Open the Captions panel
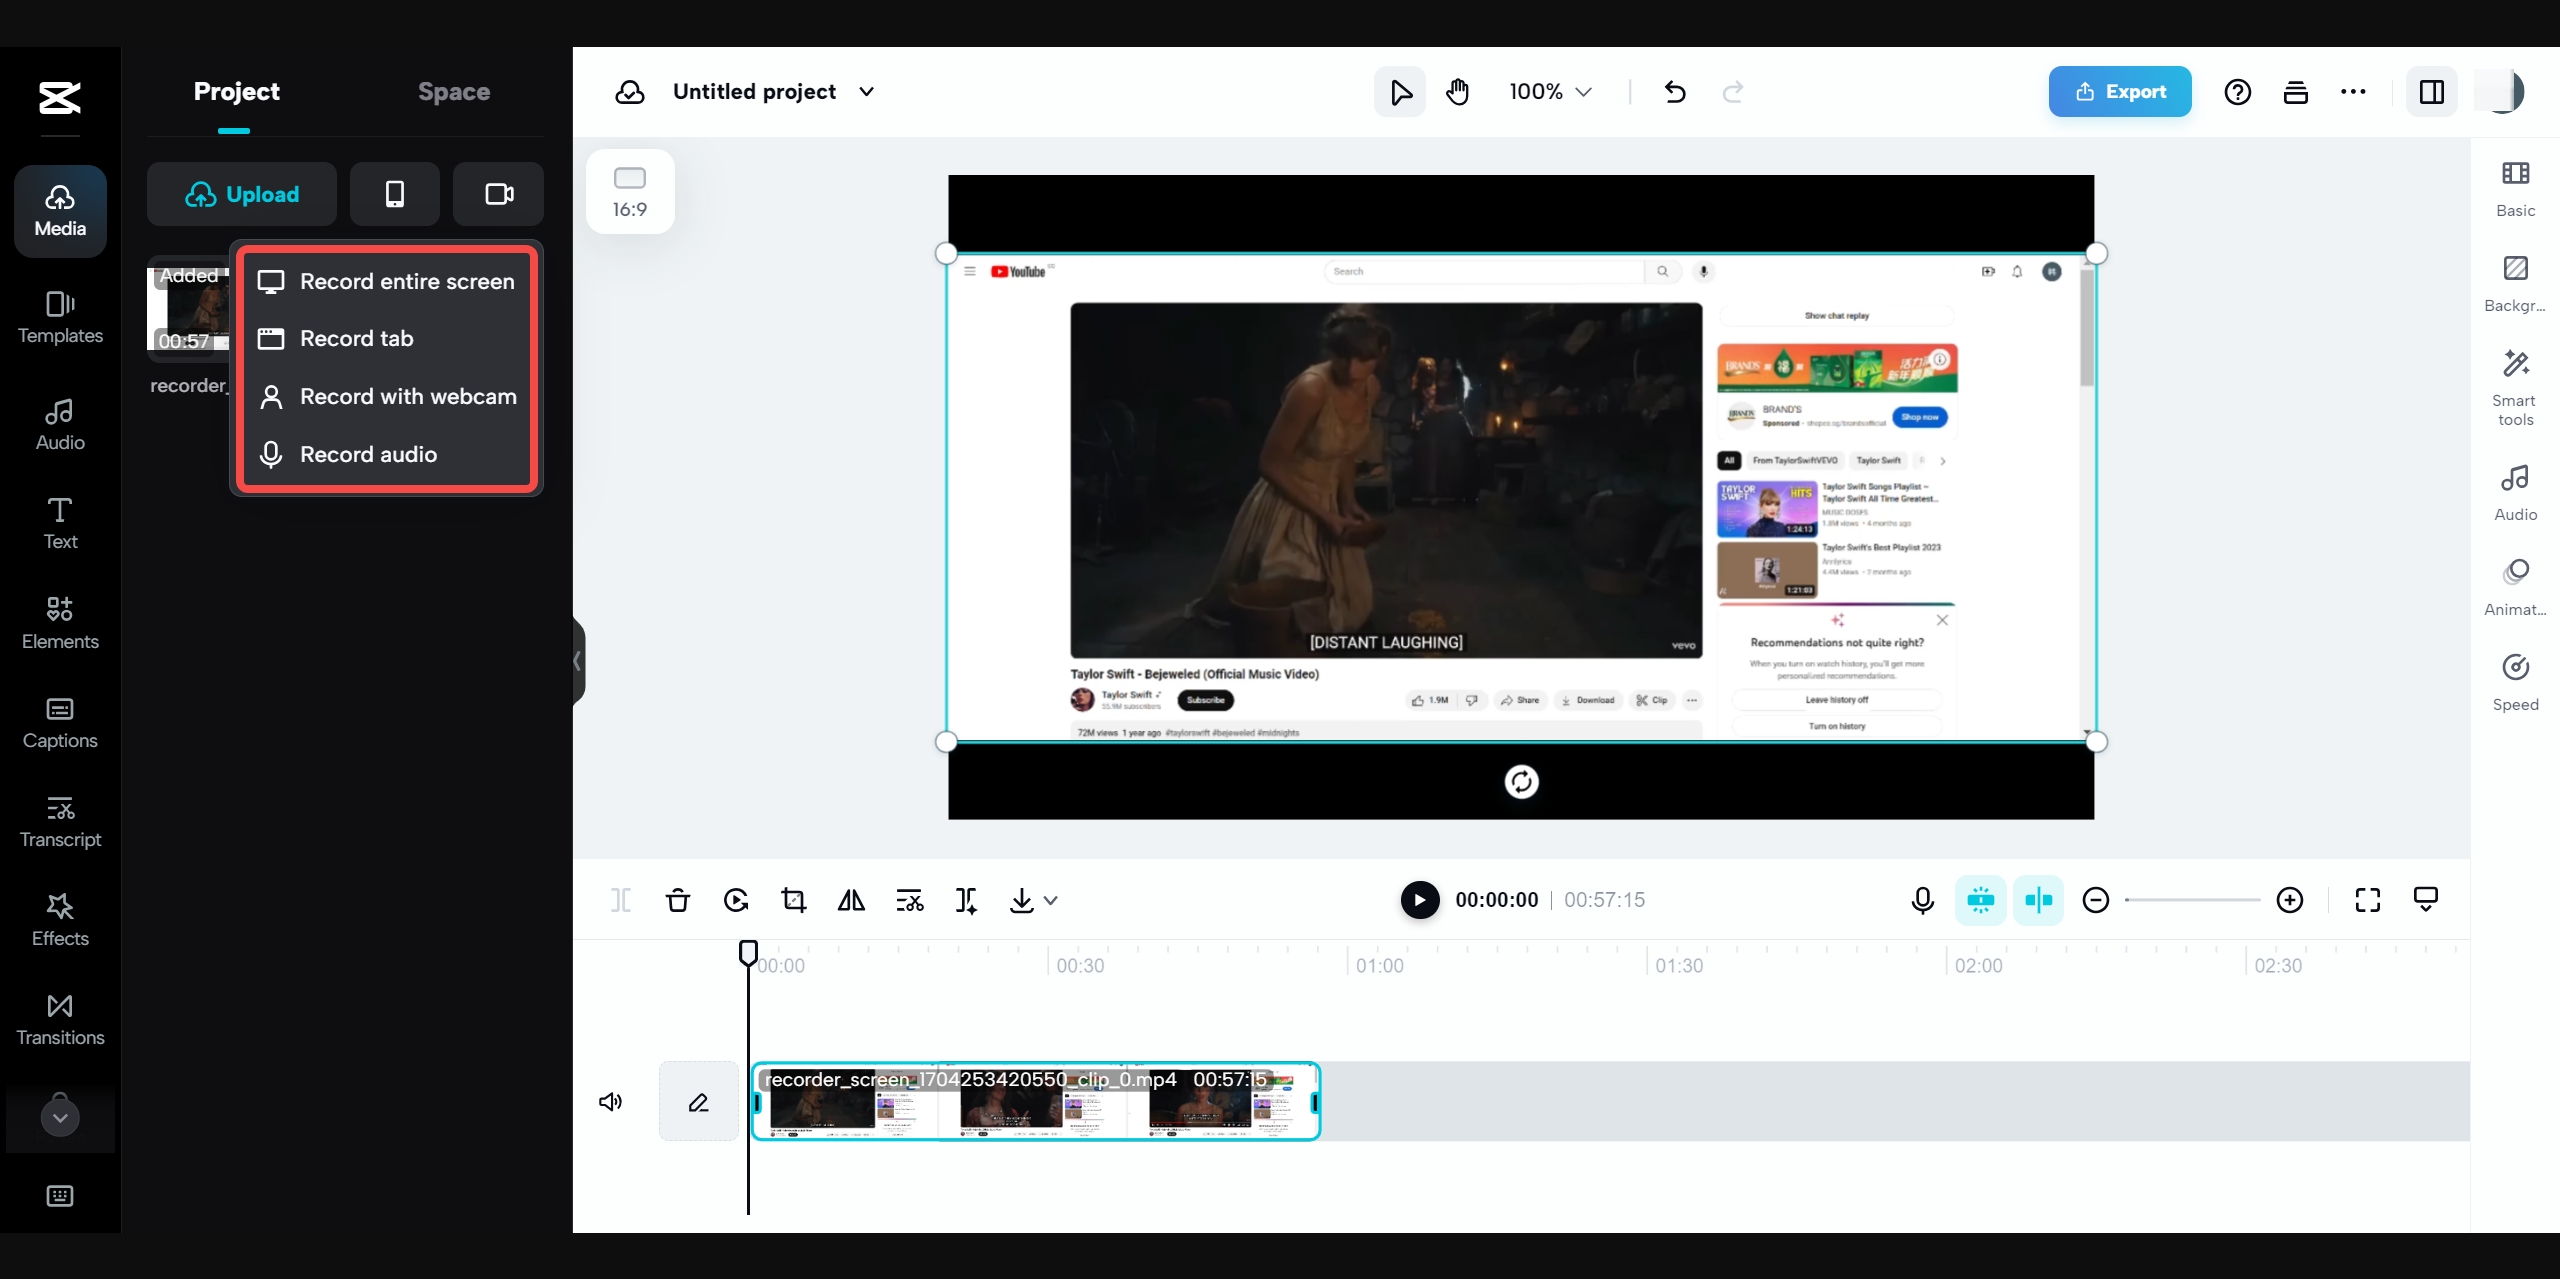Viewport: 2560px width, 1279px height. (60, 723)
